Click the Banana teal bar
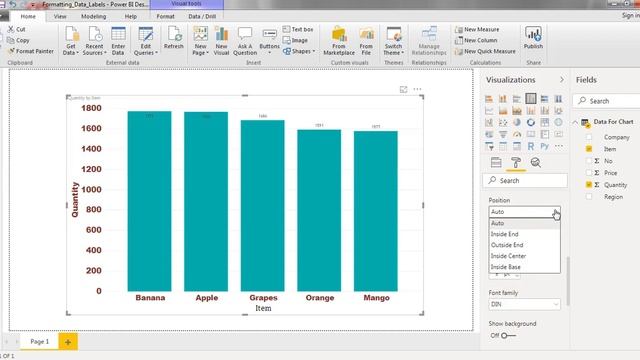Screen dimensions: 640x360 coord(149,201)
